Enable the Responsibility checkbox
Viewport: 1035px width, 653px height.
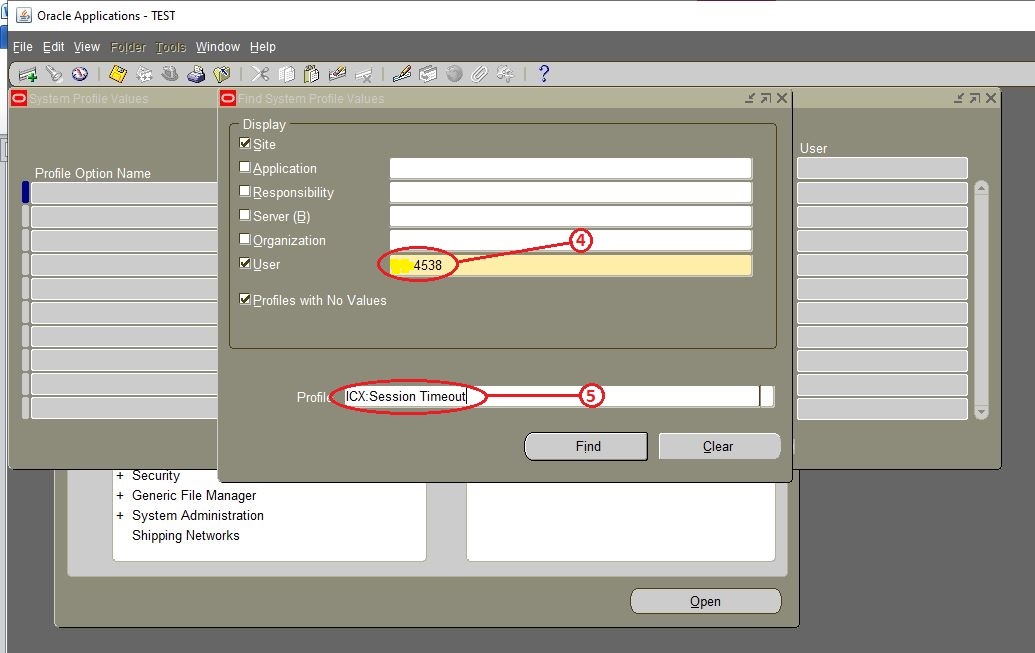245,192
